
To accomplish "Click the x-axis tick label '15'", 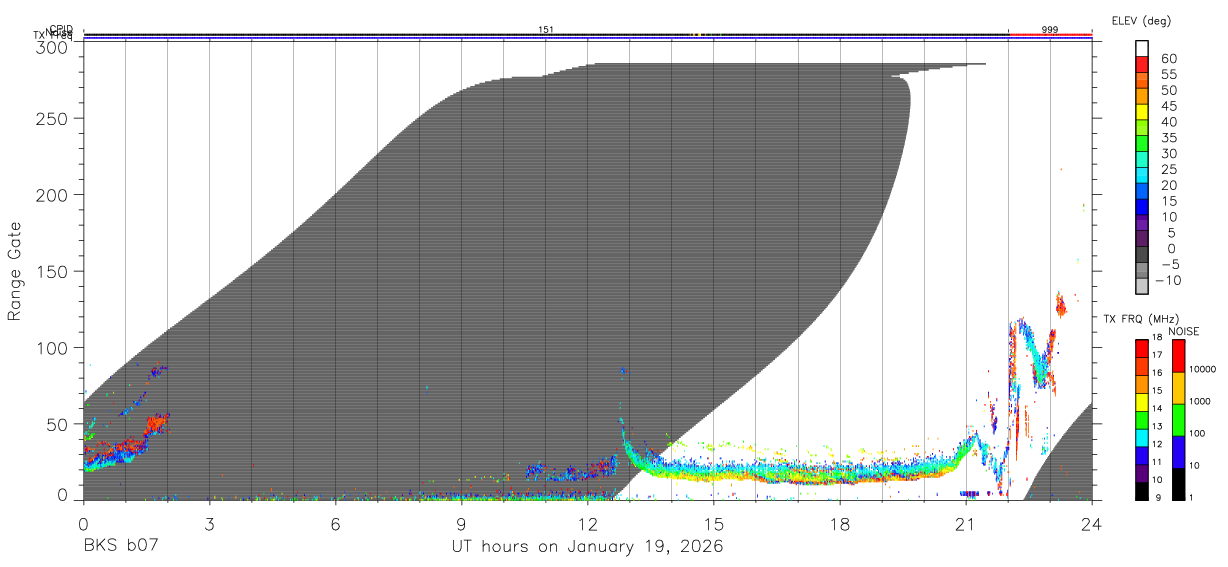I will 713,523.
